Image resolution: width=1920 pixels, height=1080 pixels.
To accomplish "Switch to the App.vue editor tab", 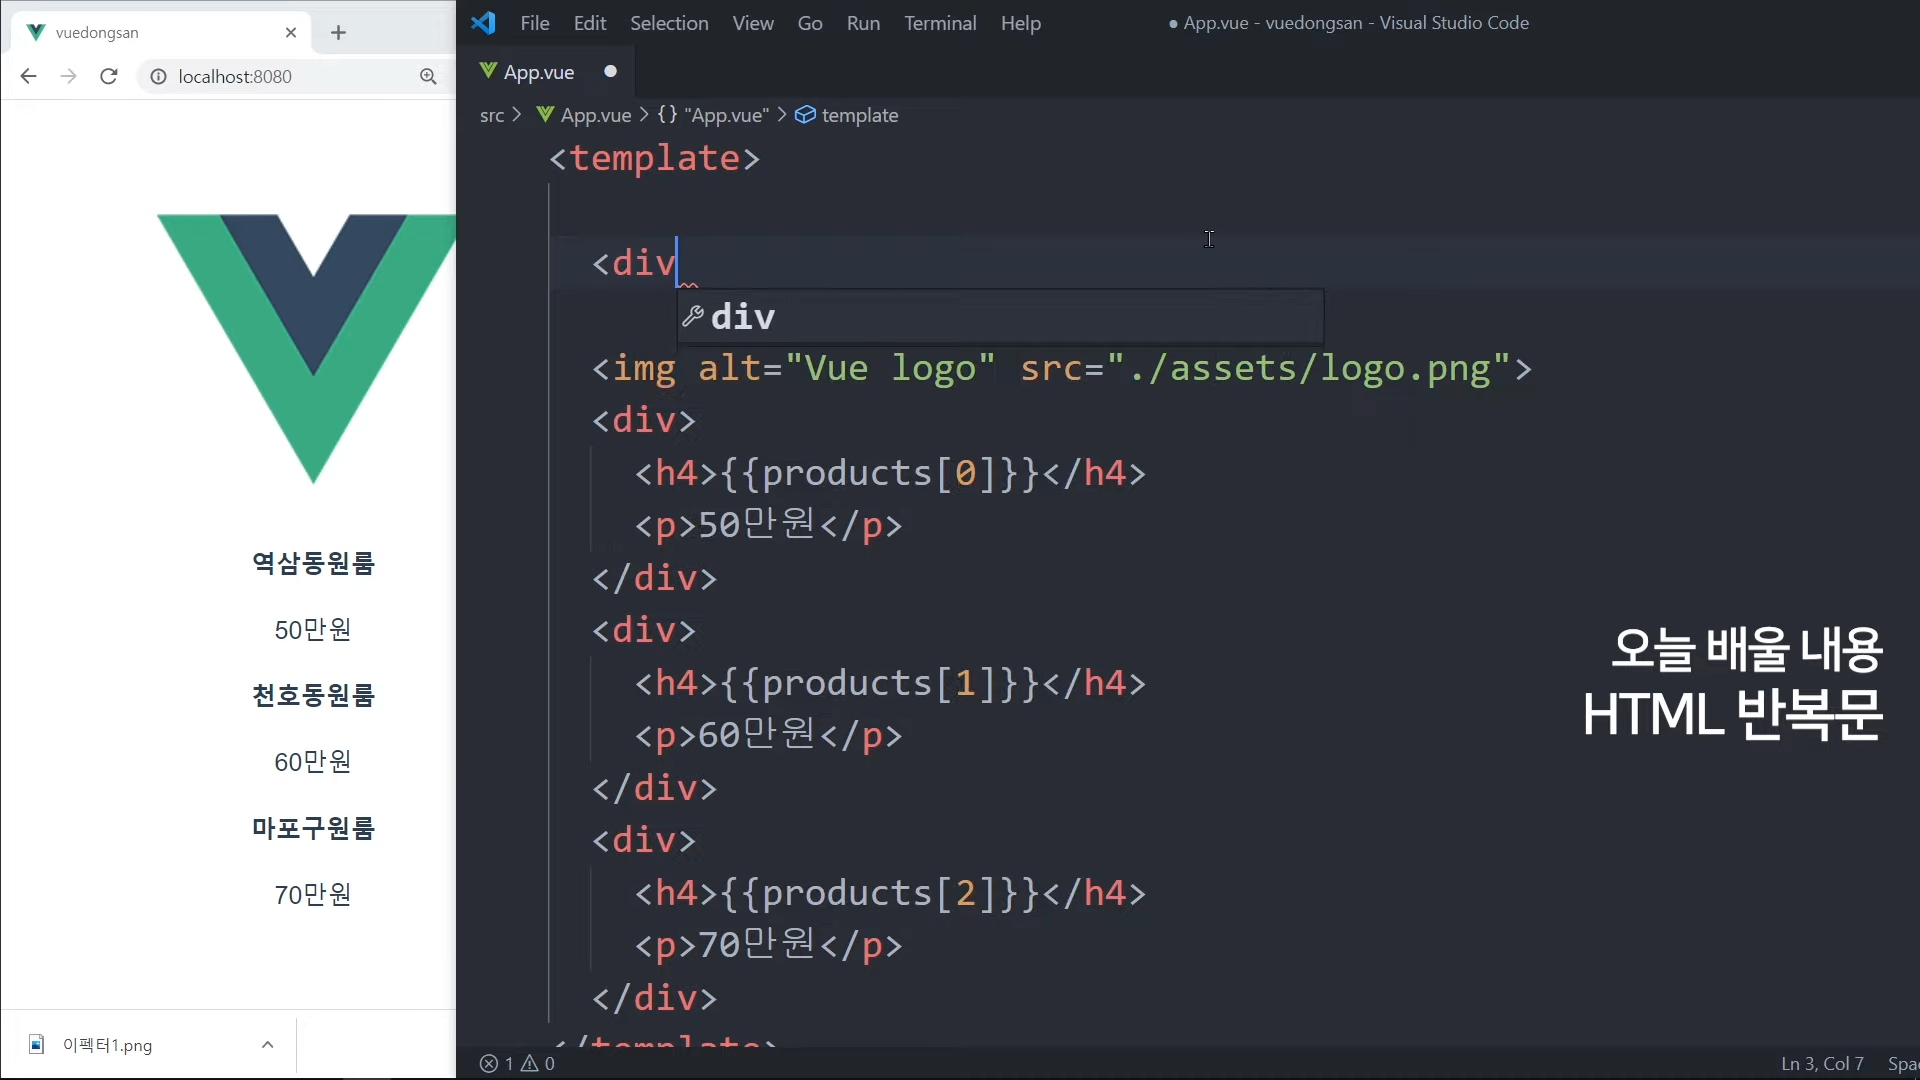I will 538,72.
